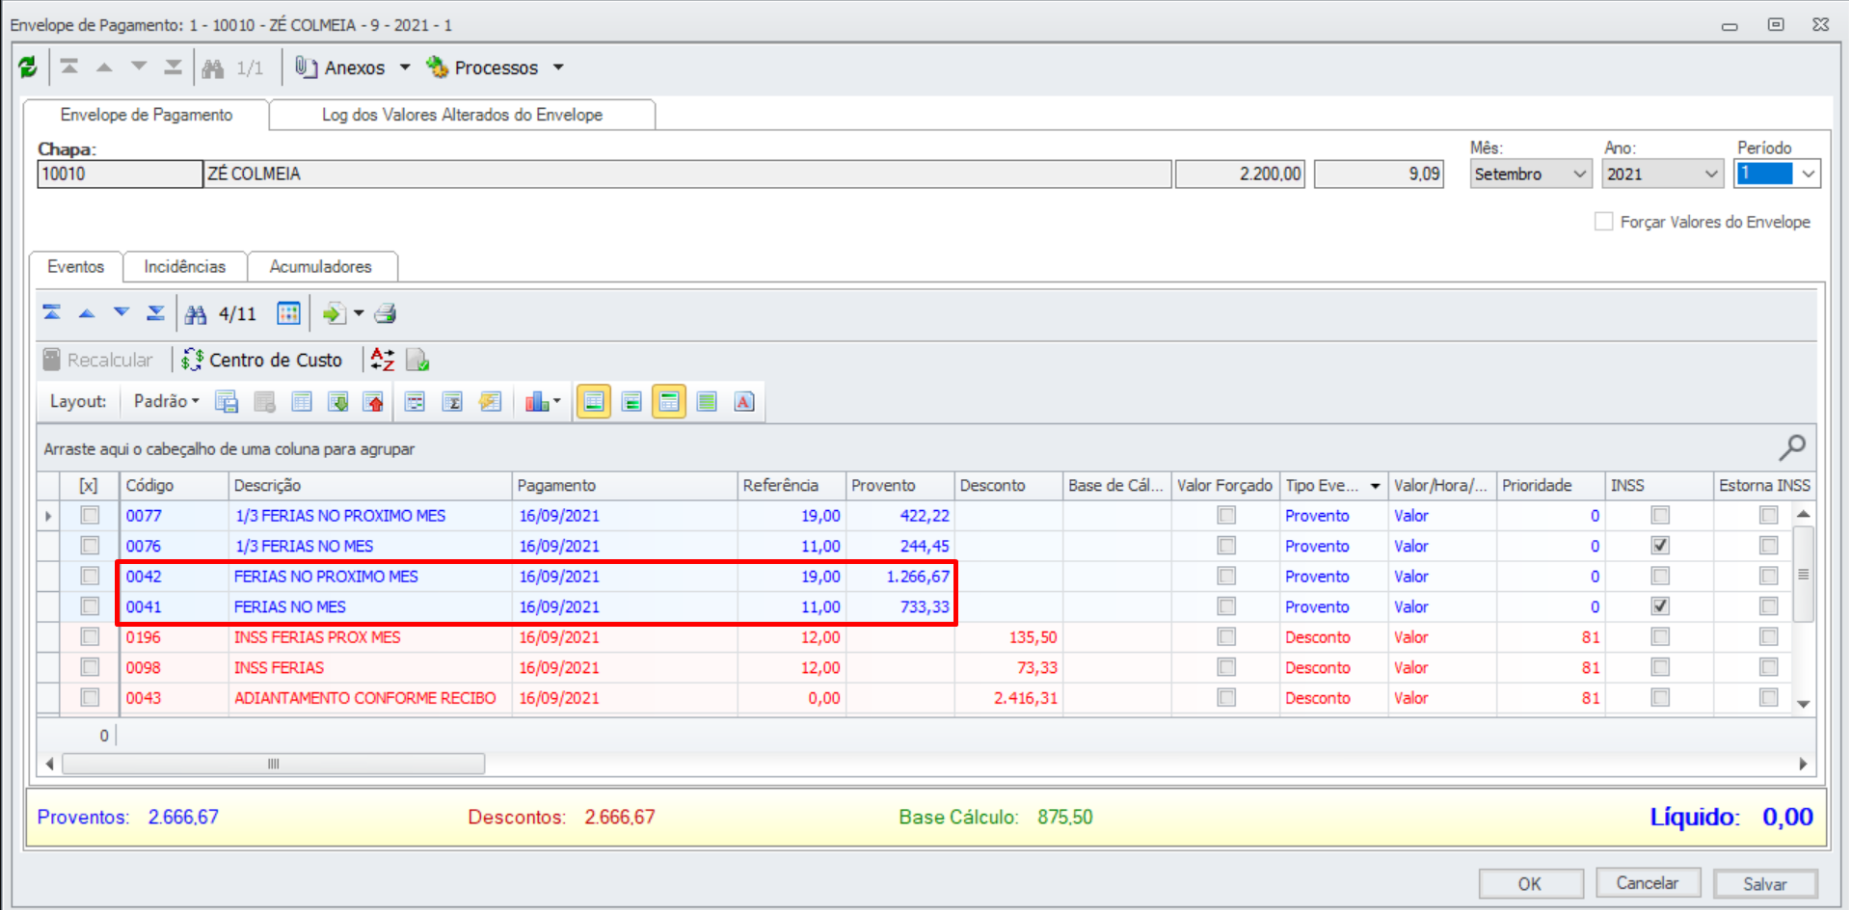Click the horizontal scrollbar thumb below grid

pyautogui.click(x=273, y=764)
